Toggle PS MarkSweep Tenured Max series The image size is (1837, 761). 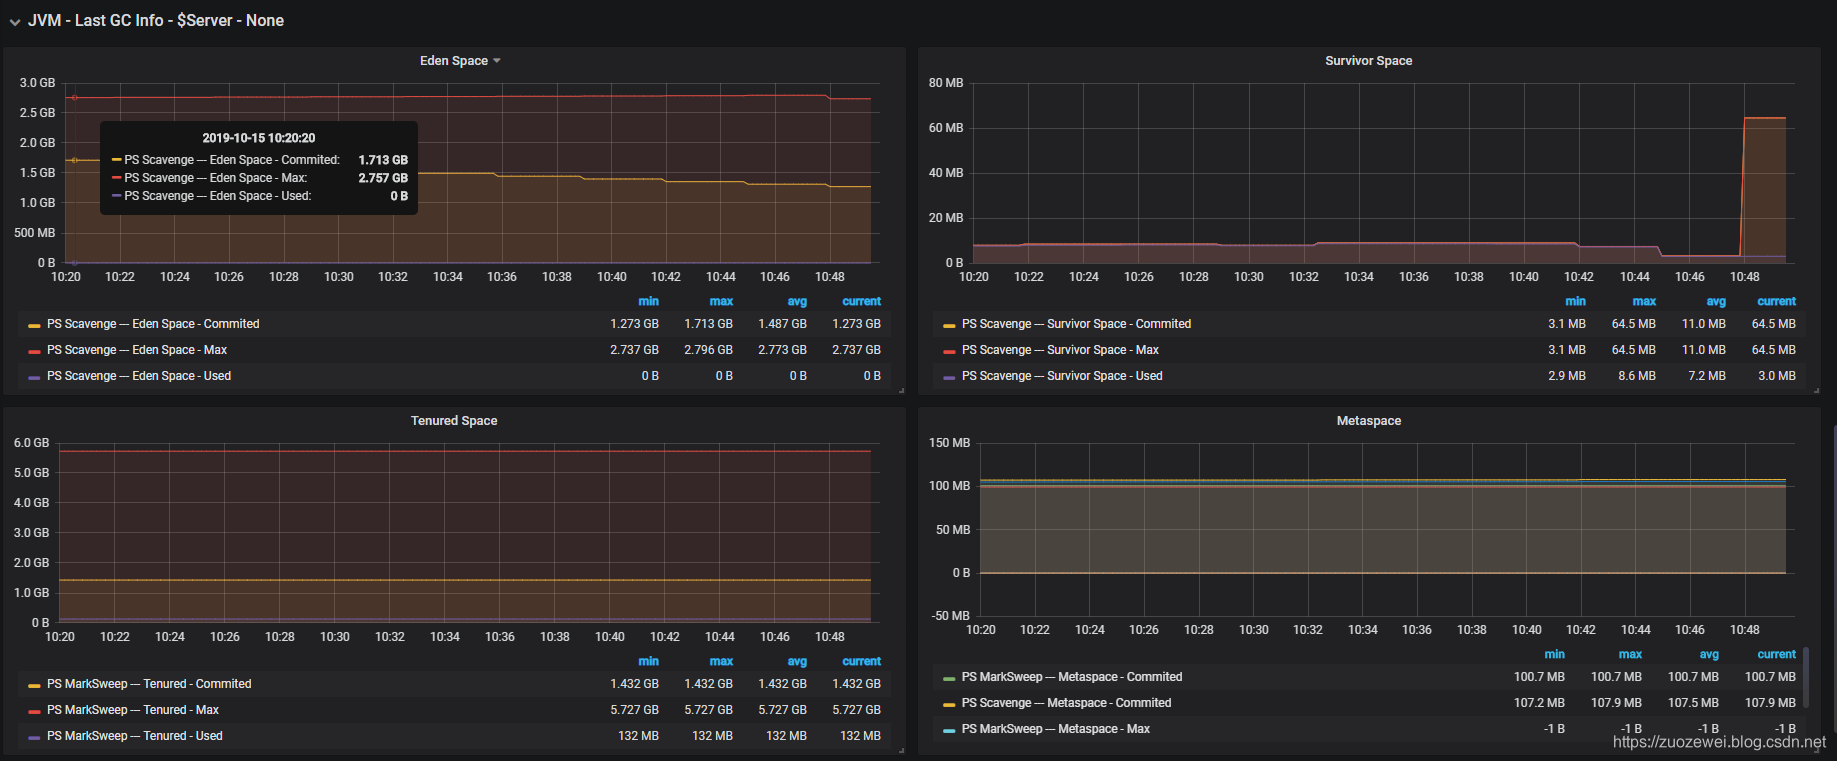point(133,710)
